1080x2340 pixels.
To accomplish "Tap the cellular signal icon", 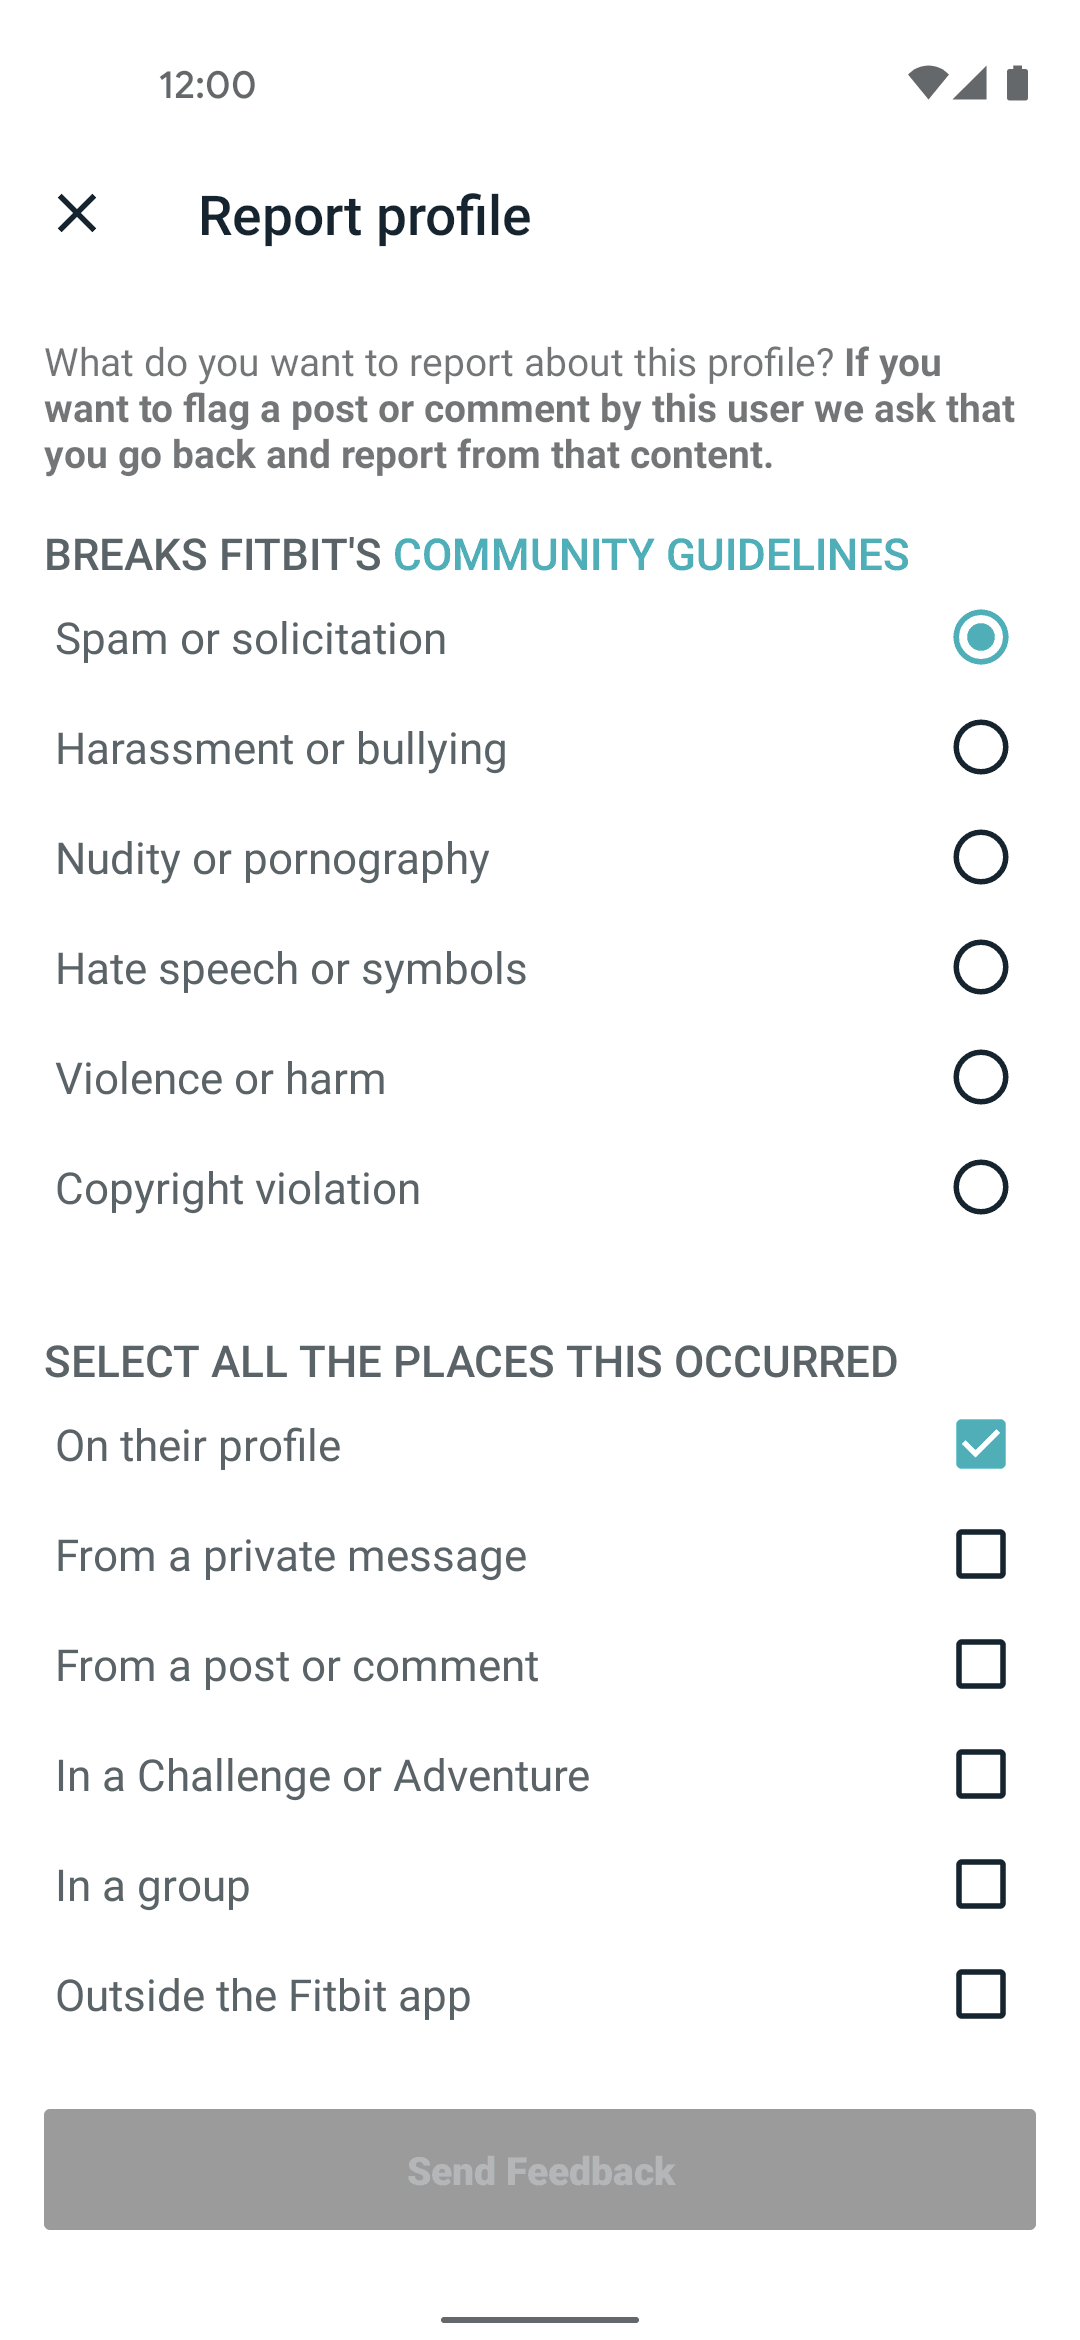I will click(970, 83).
